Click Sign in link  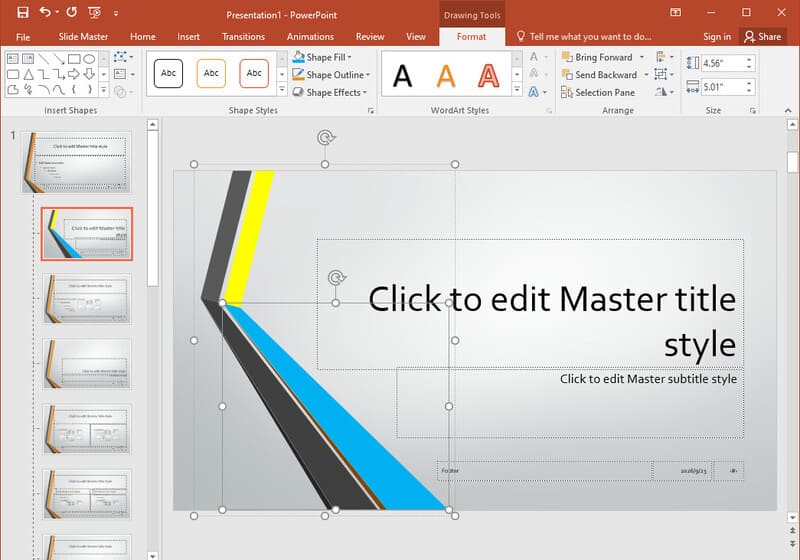click(x=717, y=37)
